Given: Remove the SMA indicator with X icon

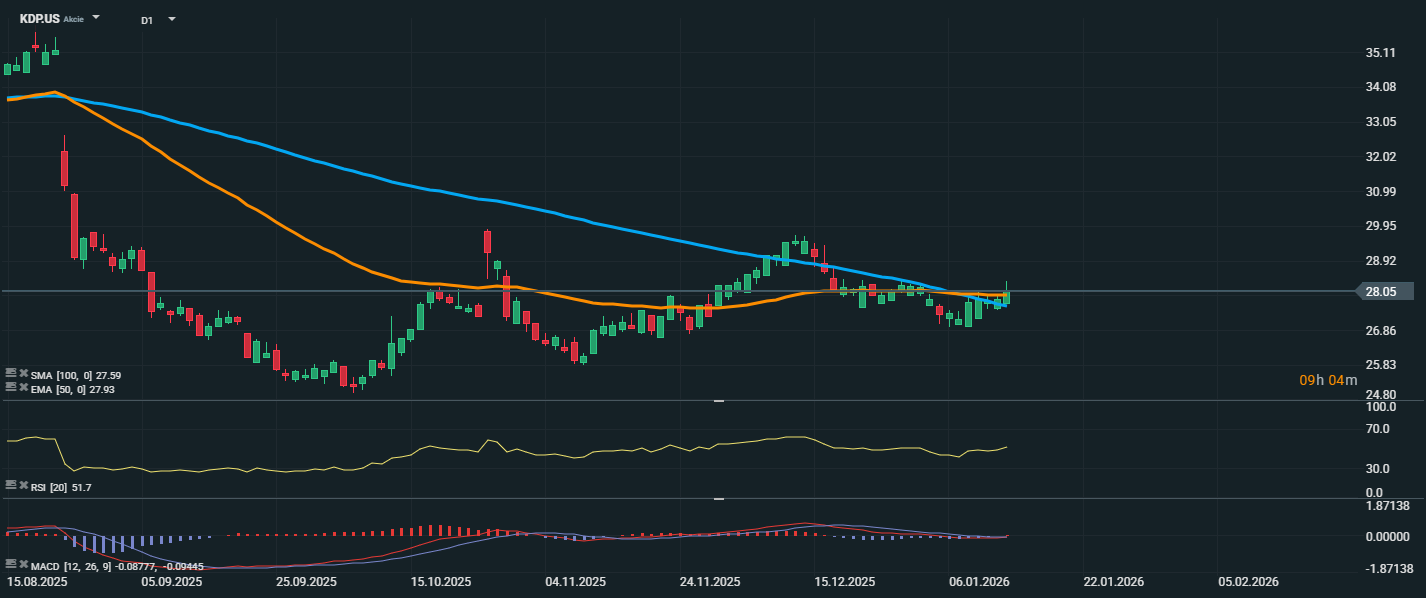Looking at the screenshot, I should (23, 374).
